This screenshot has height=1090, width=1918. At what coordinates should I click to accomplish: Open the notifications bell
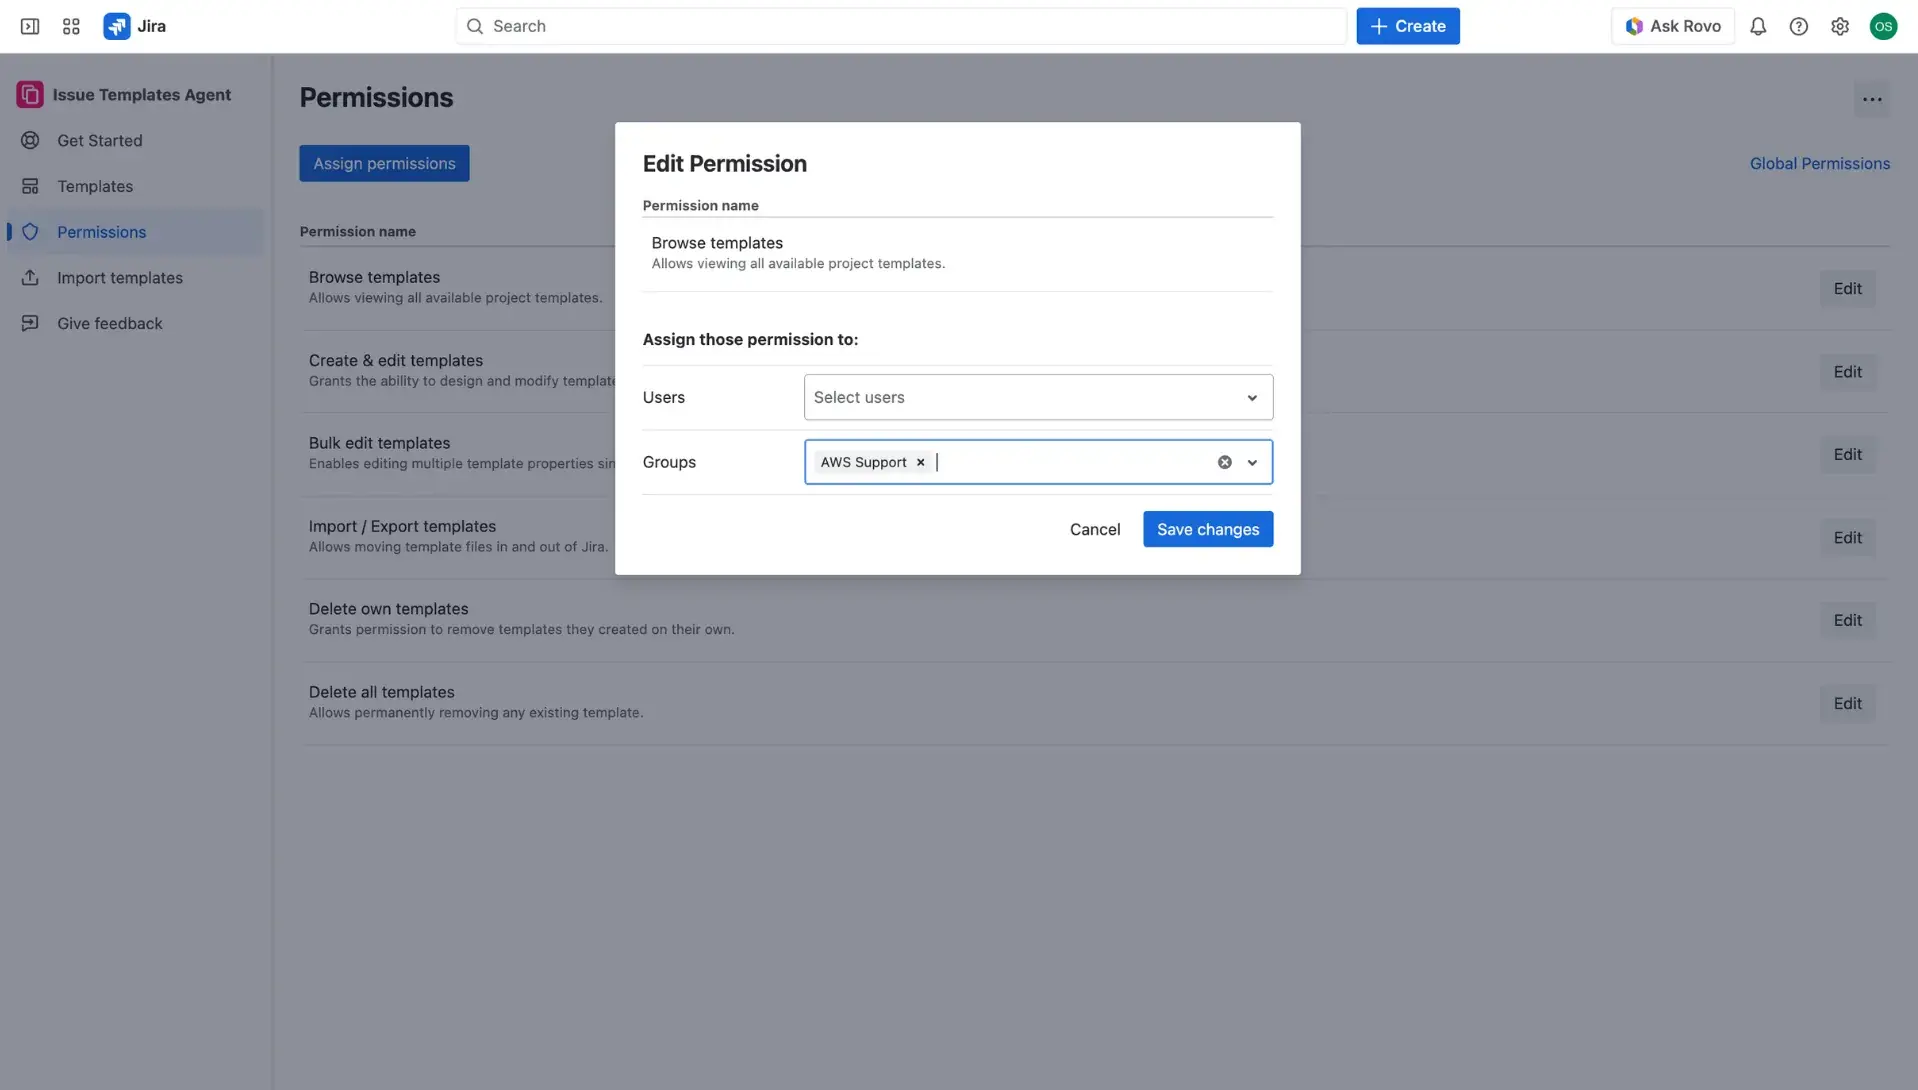[1758, 26]
